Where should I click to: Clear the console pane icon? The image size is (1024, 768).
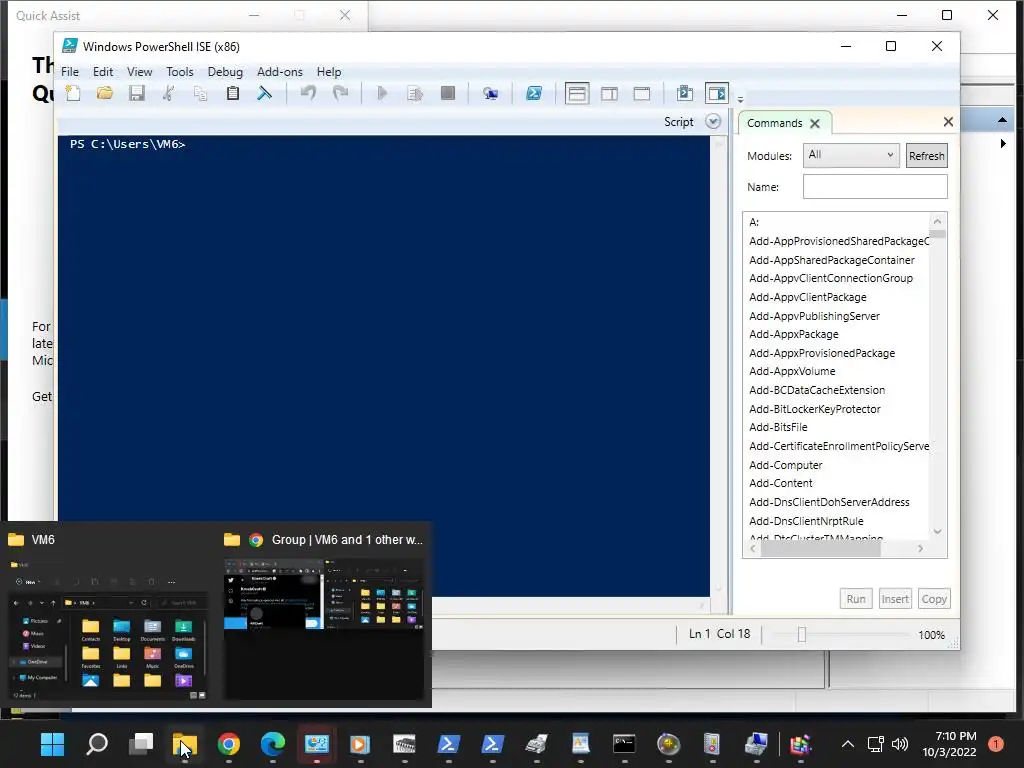point(264,93)
